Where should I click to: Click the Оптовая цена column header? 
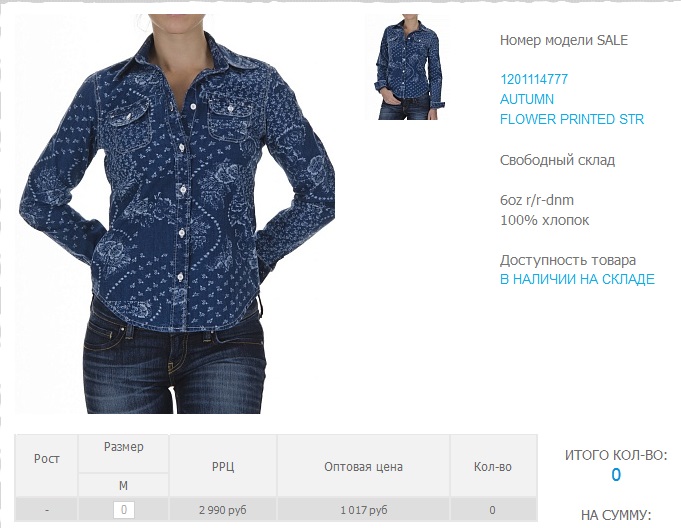[364, 467]
